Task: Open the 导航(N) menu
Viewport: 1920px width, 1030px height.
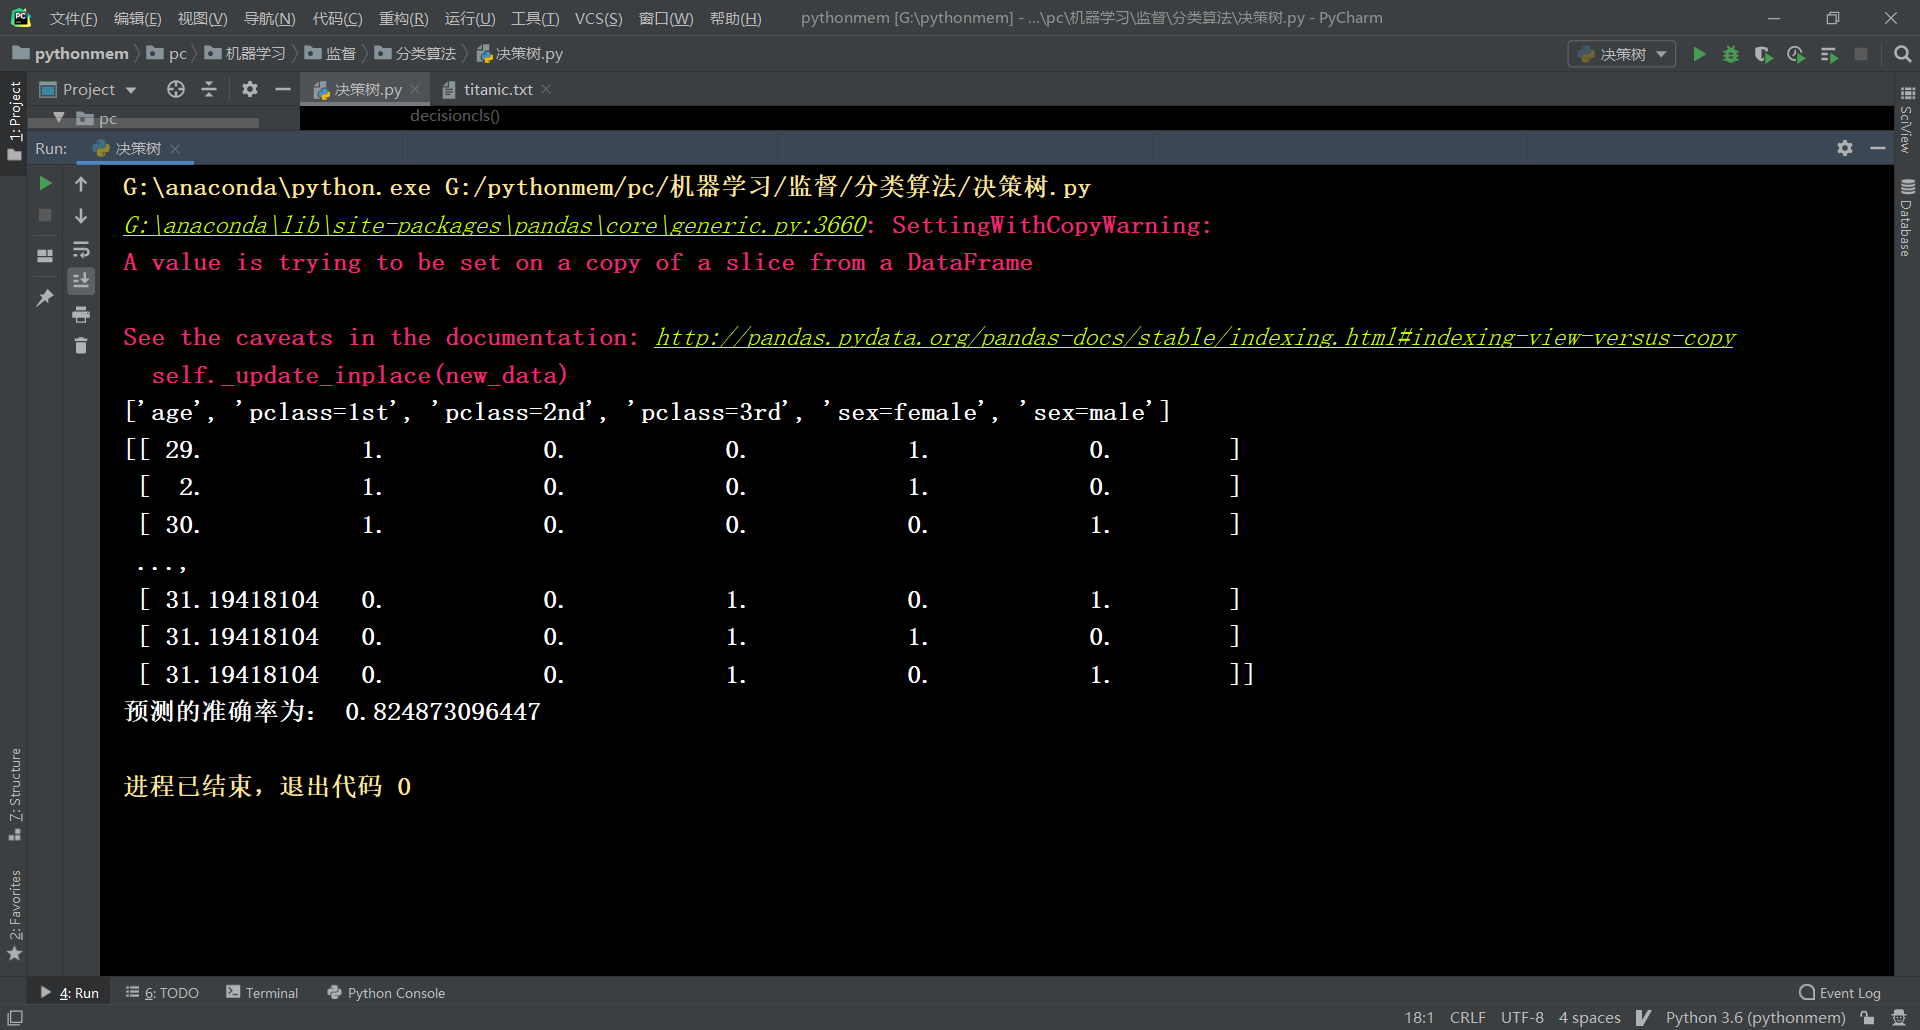Action: 269,18
